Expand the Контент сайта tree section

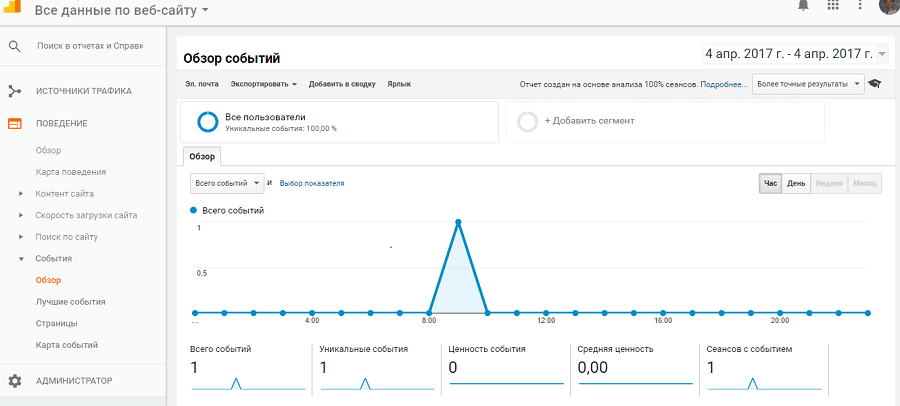21,194
